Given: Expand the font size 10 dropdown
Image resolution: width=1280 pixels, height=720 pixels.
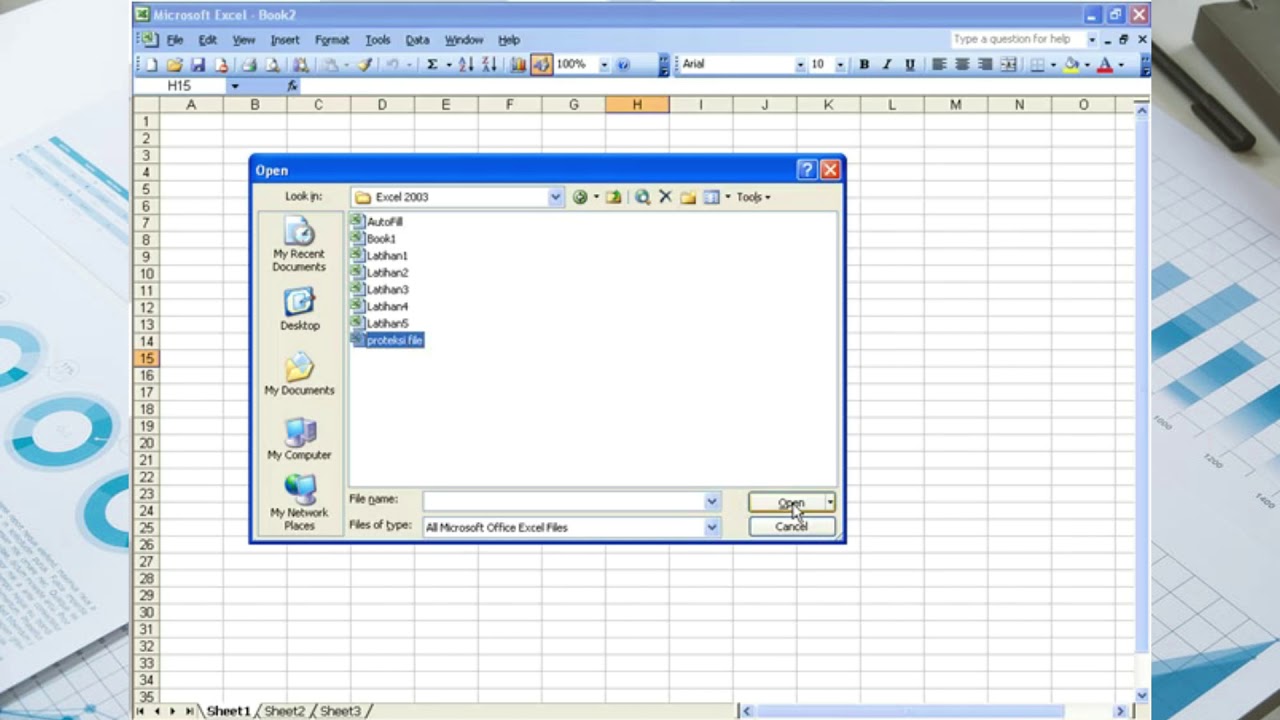Looking at the screenshot, I should coord(840,64).
